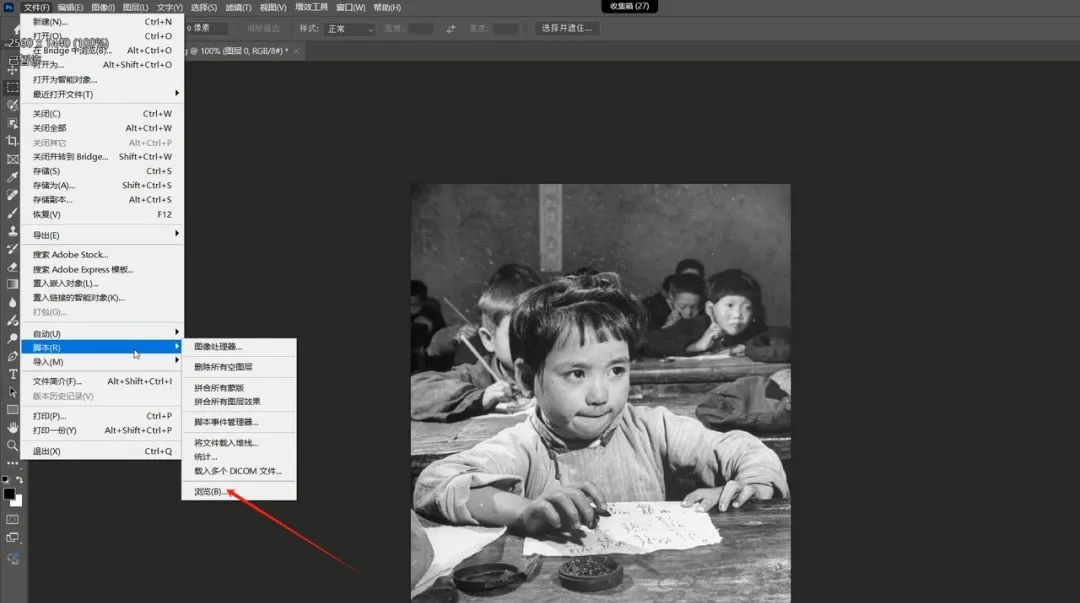
Task: Open the 帮助(H) menu
Action: [387, 8]
